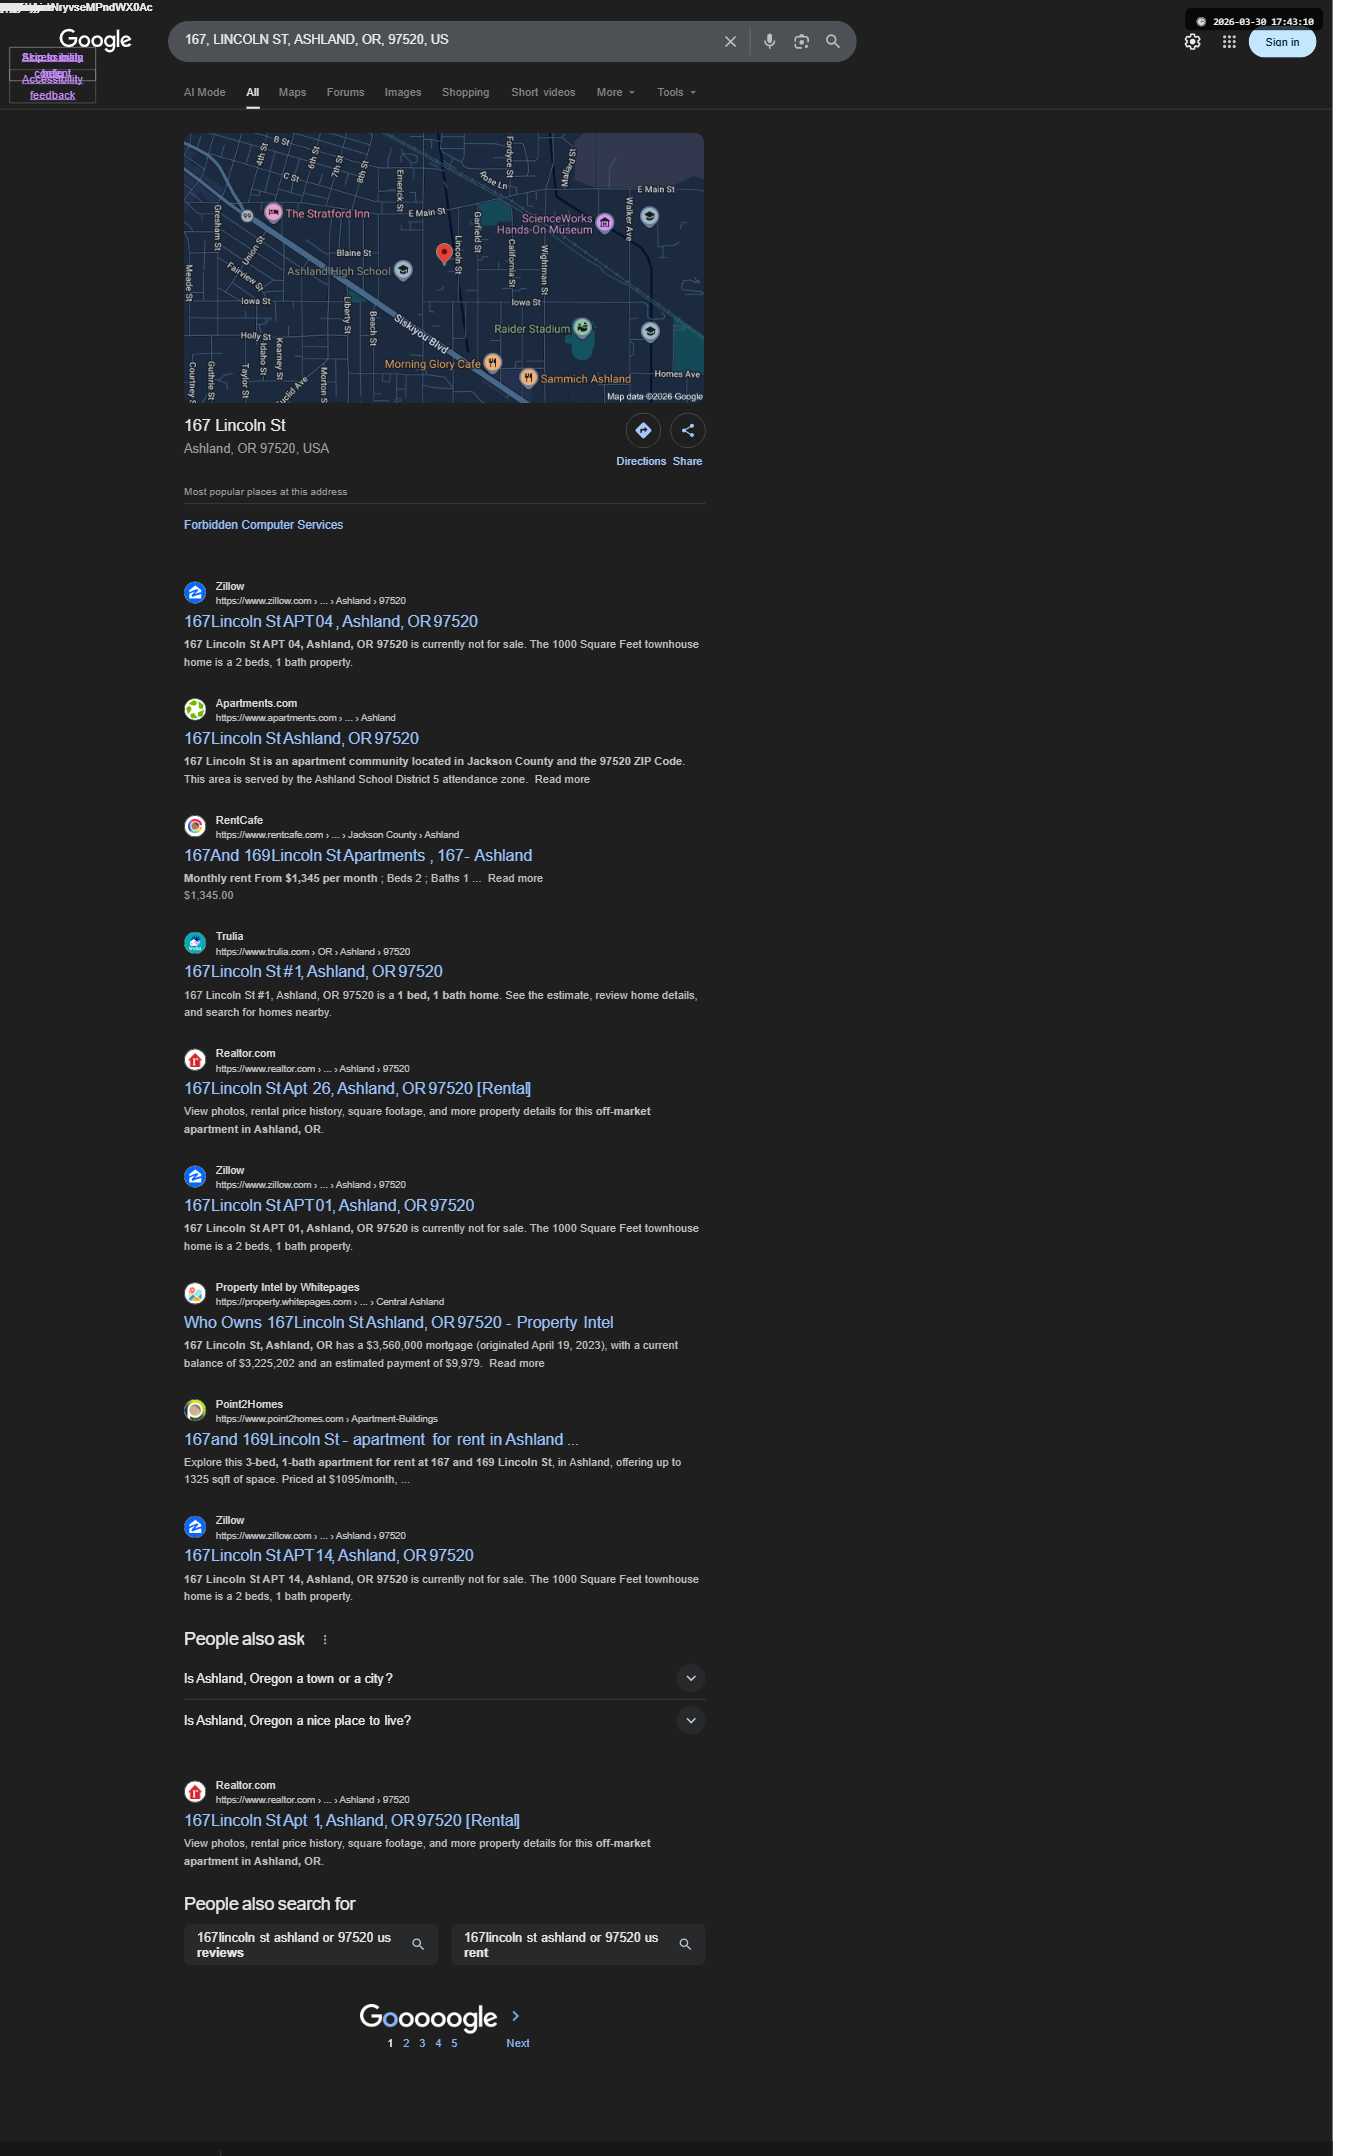
Task: Open Quick Settings gear icon
Action: click(x=1192, y=42)
